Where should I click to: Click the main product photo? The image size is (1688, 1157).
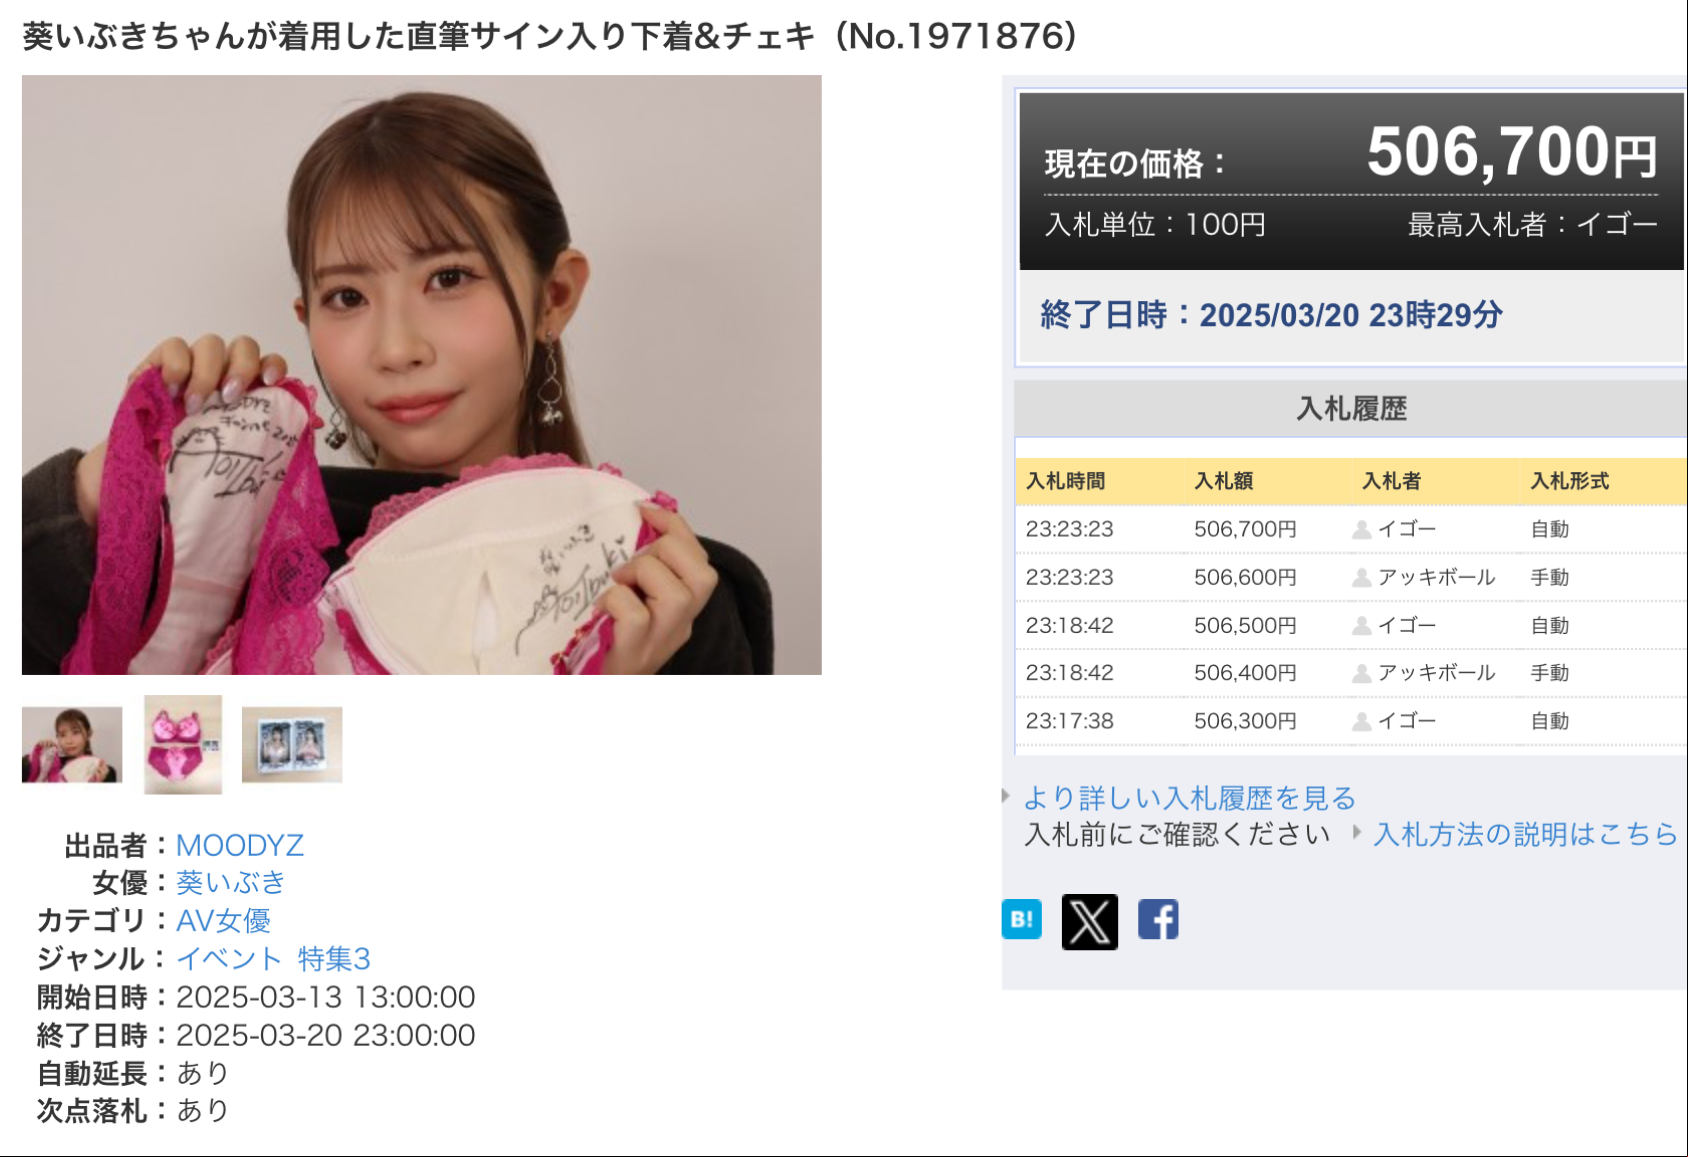click(x=422, y=375)
